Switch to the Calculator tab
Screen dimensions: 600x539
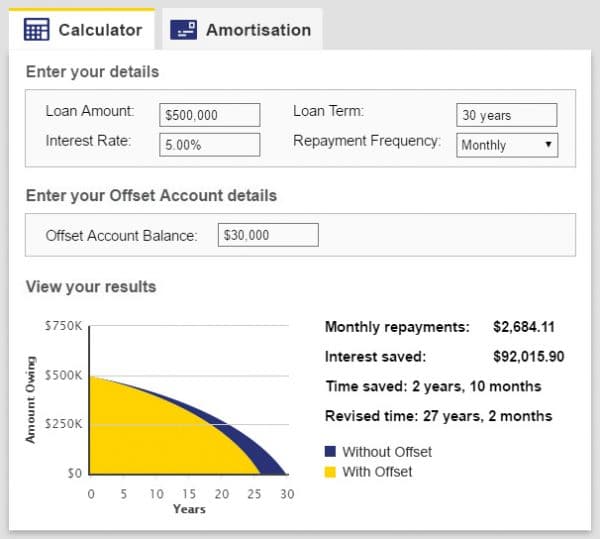pos(82,29)
